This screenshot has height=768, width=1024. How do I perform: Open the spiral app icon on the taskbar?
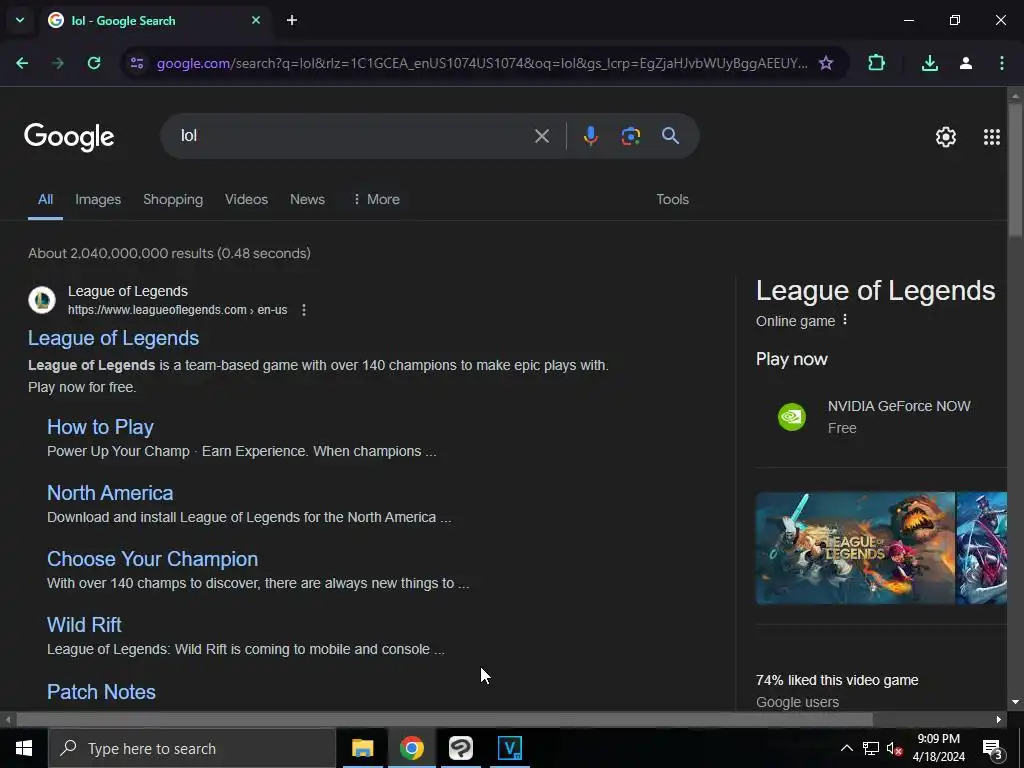(460, 748)
